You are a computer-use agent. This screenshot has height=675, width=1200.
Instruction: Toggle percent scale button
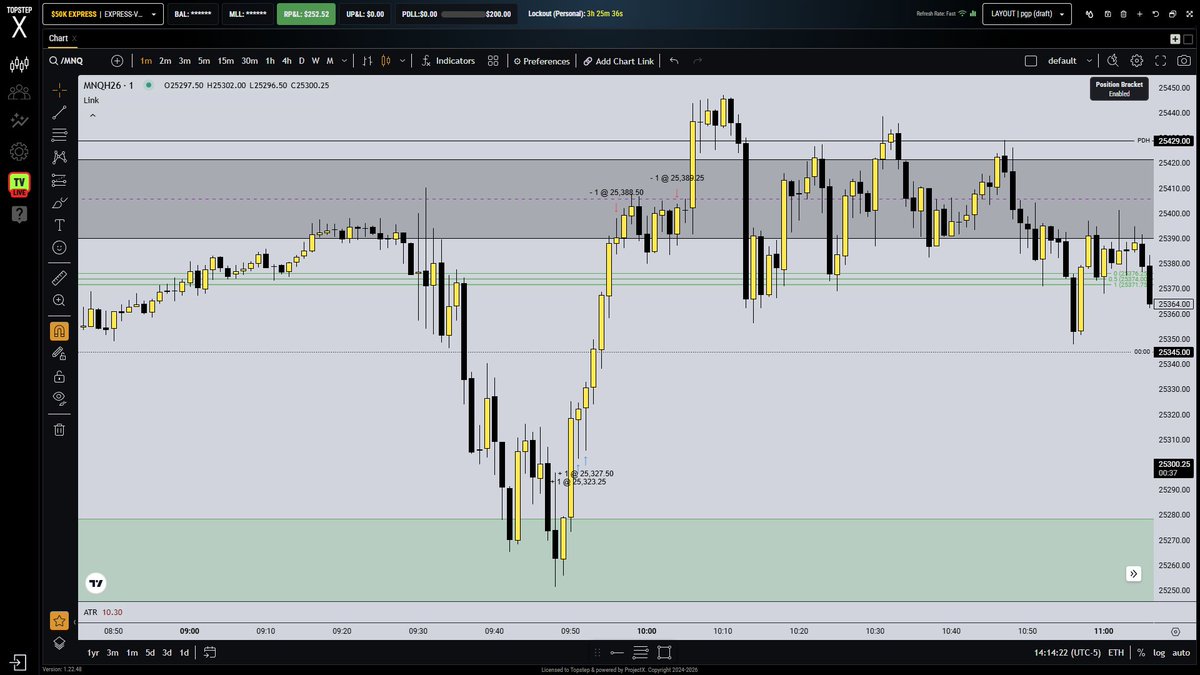point(1140,652)
